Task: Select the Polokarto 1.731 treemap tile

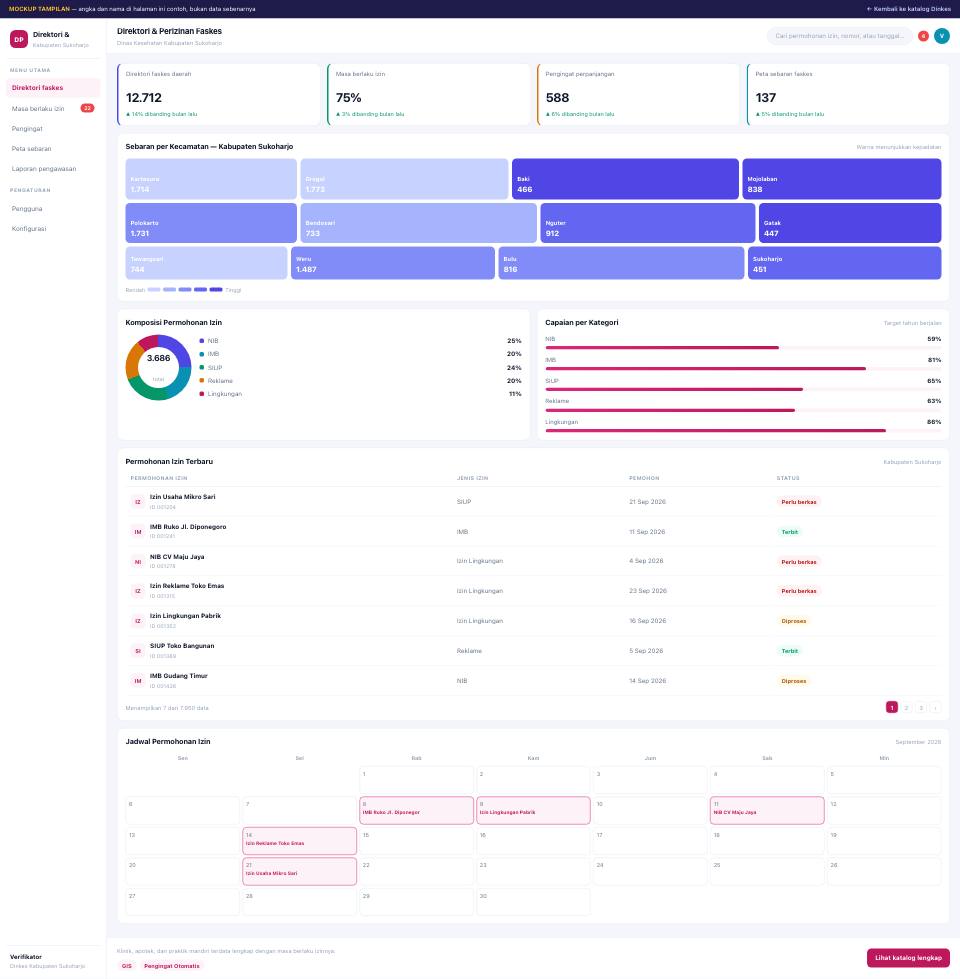Action: pos(211,223)
